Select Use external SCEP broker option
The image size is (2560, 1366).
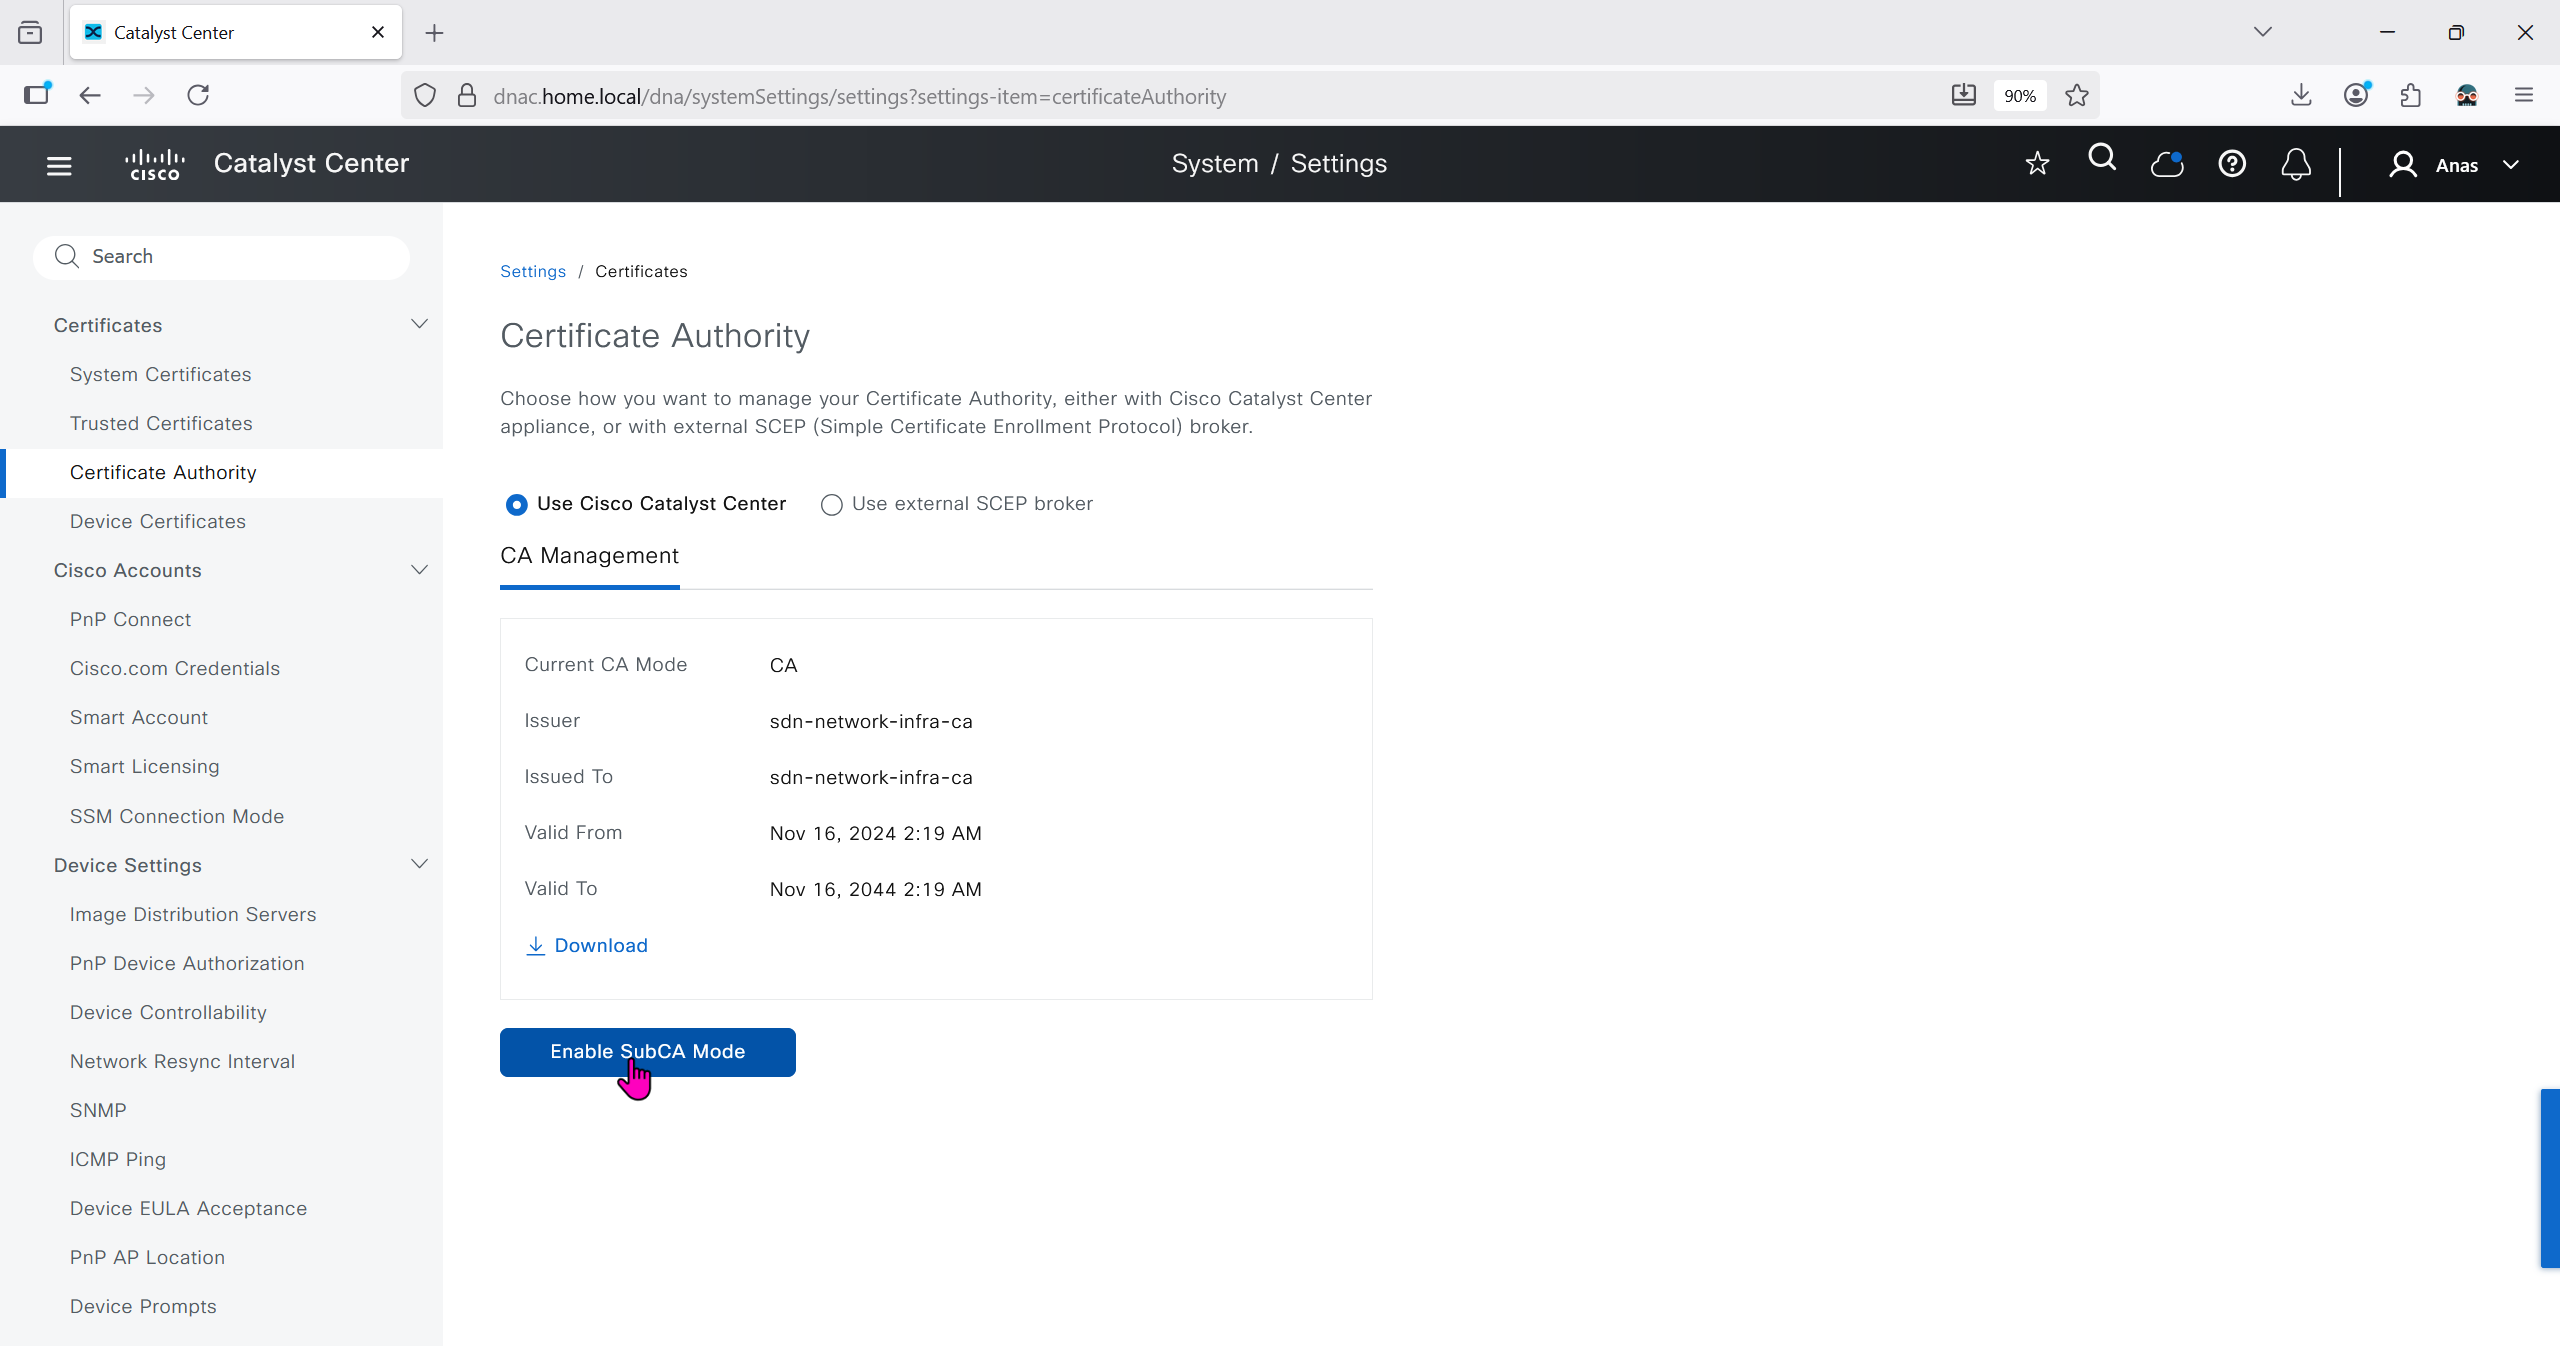tap(831, 505)
